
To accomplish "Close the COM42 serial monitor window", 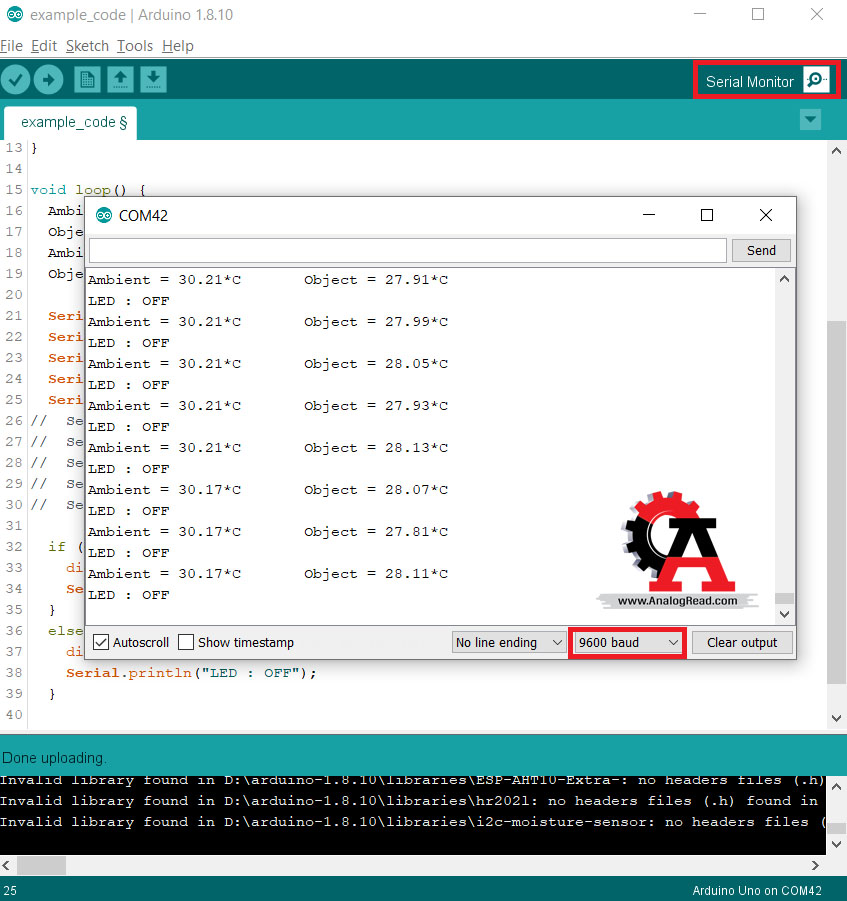I will click(x=765, y=215).
